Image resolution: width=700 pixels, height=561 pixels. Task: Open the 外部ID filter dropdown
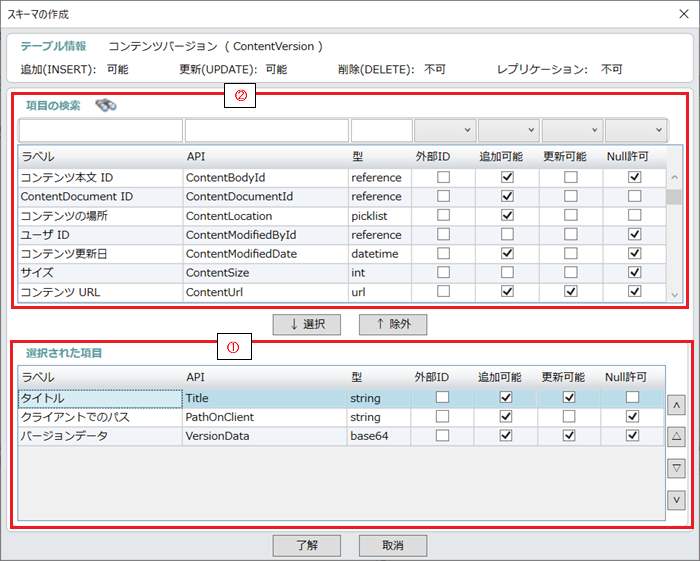pyautogui.click(x=444, y=131)
